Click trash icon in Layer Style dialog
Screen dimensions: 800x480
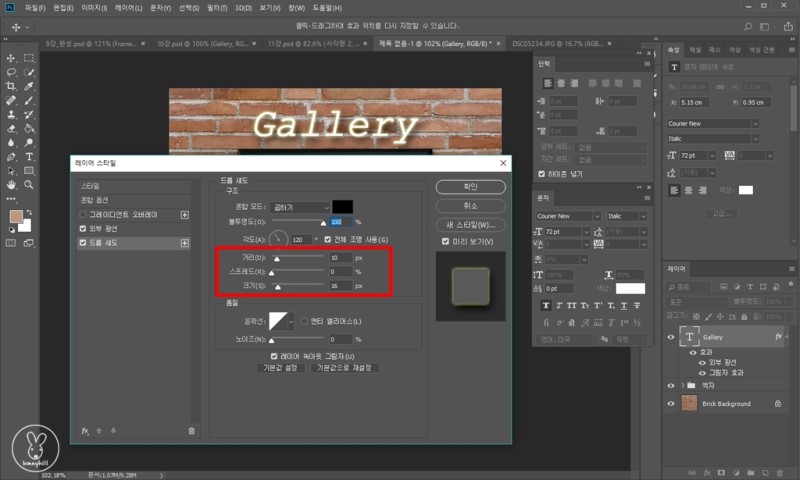click(x=192, y=430)
